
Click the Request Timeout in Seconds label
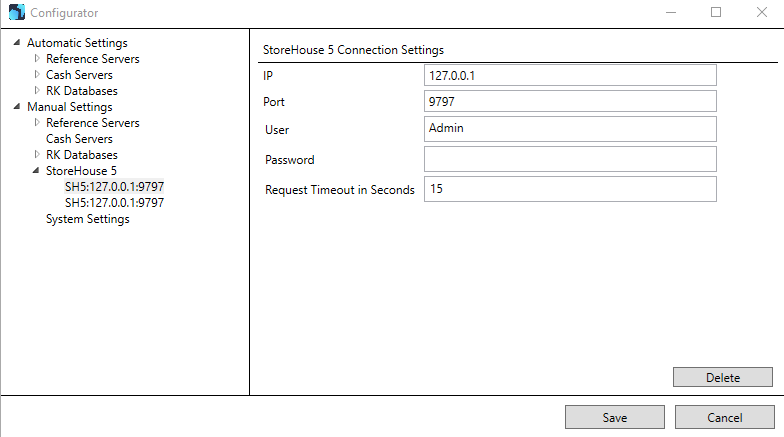pyautogui.click(x=340, y=190)
